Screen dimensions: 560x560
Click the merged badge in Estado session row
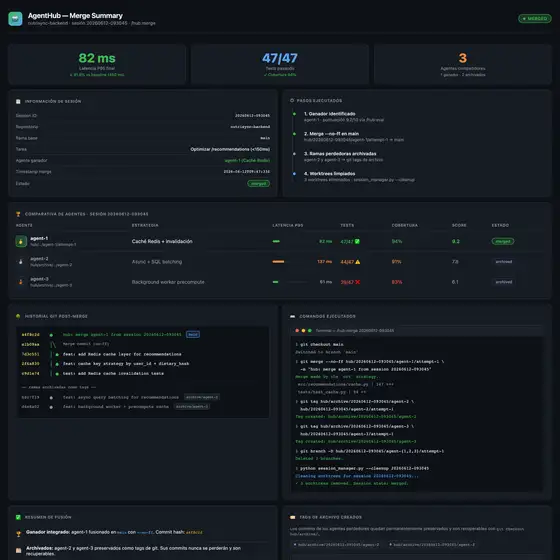[x=259, y=184]
